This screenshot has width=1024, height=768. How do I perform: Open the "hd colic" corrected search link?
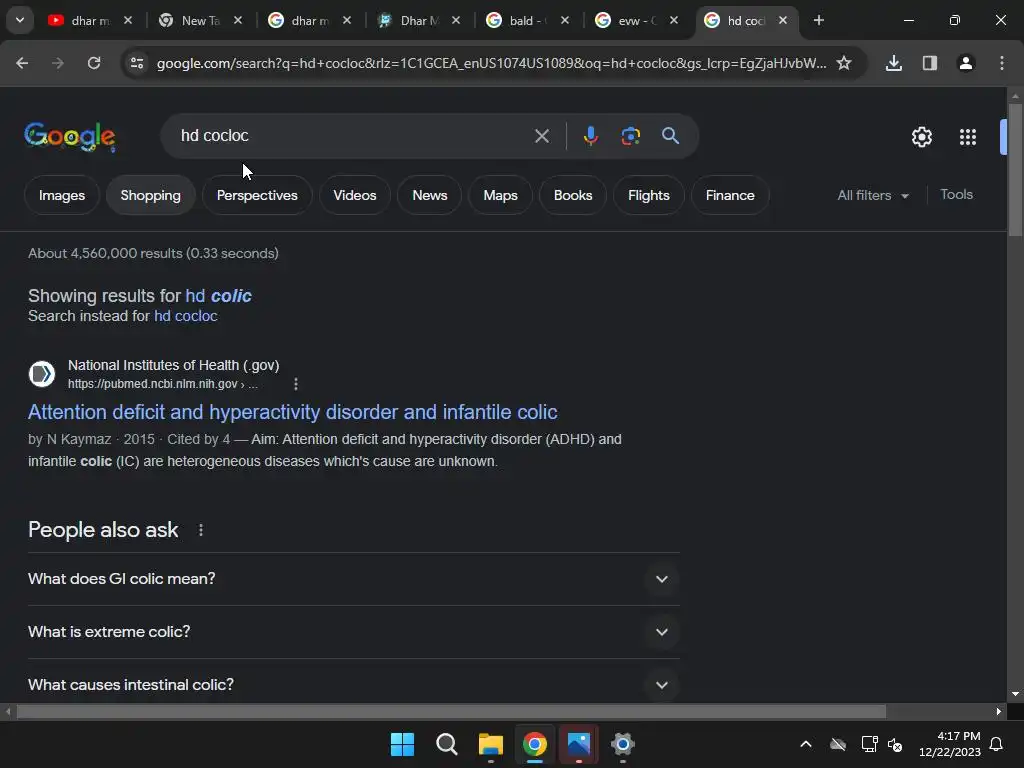coord(219,296)
